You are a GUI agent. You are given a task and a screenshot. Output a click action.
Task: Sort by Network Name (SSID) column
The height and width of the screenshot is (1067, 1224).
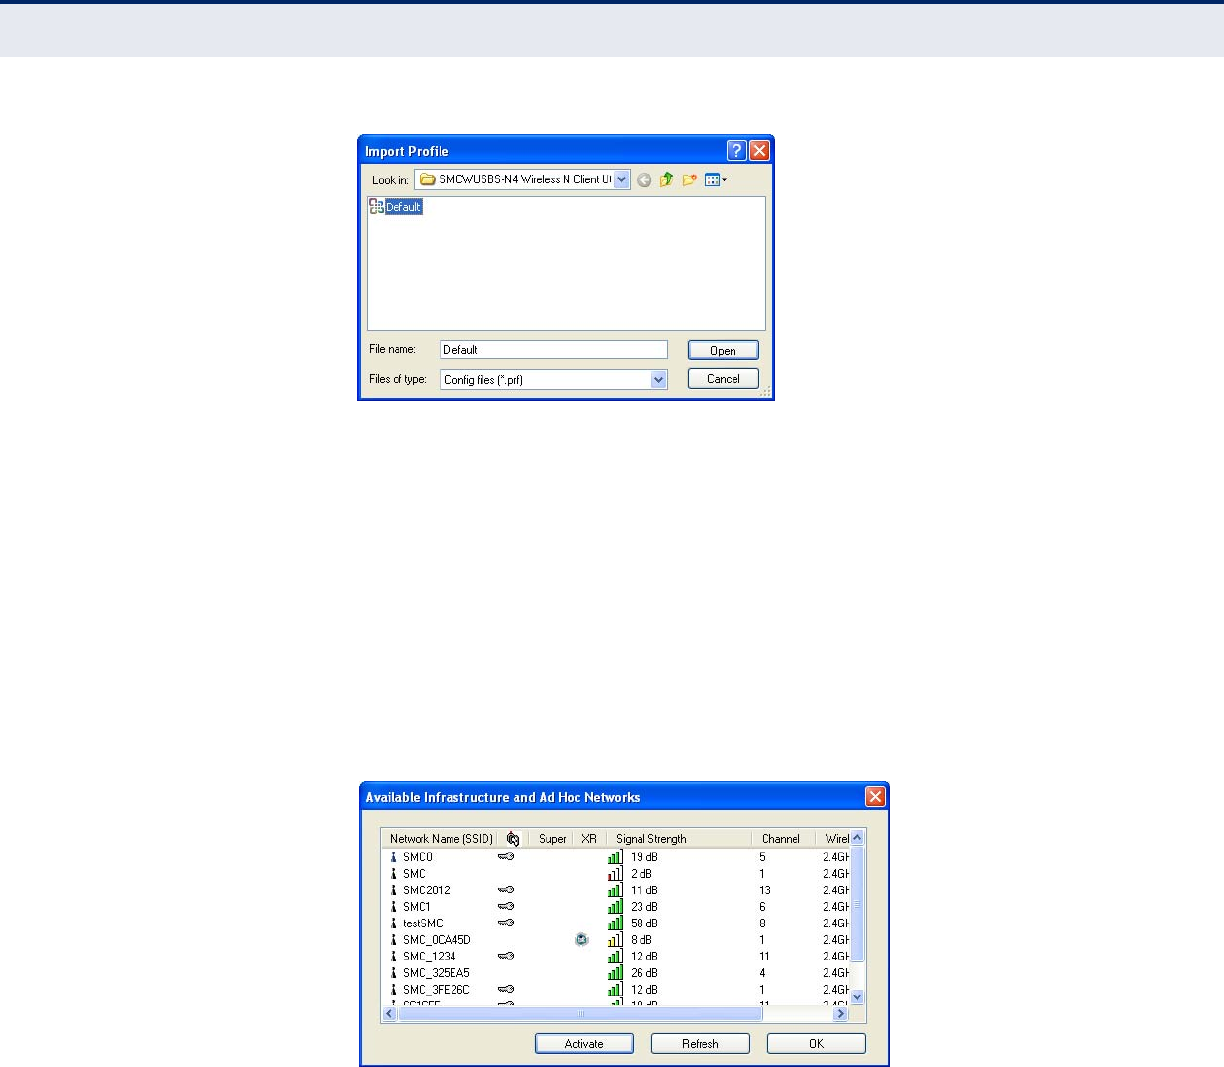coord(440,839)
